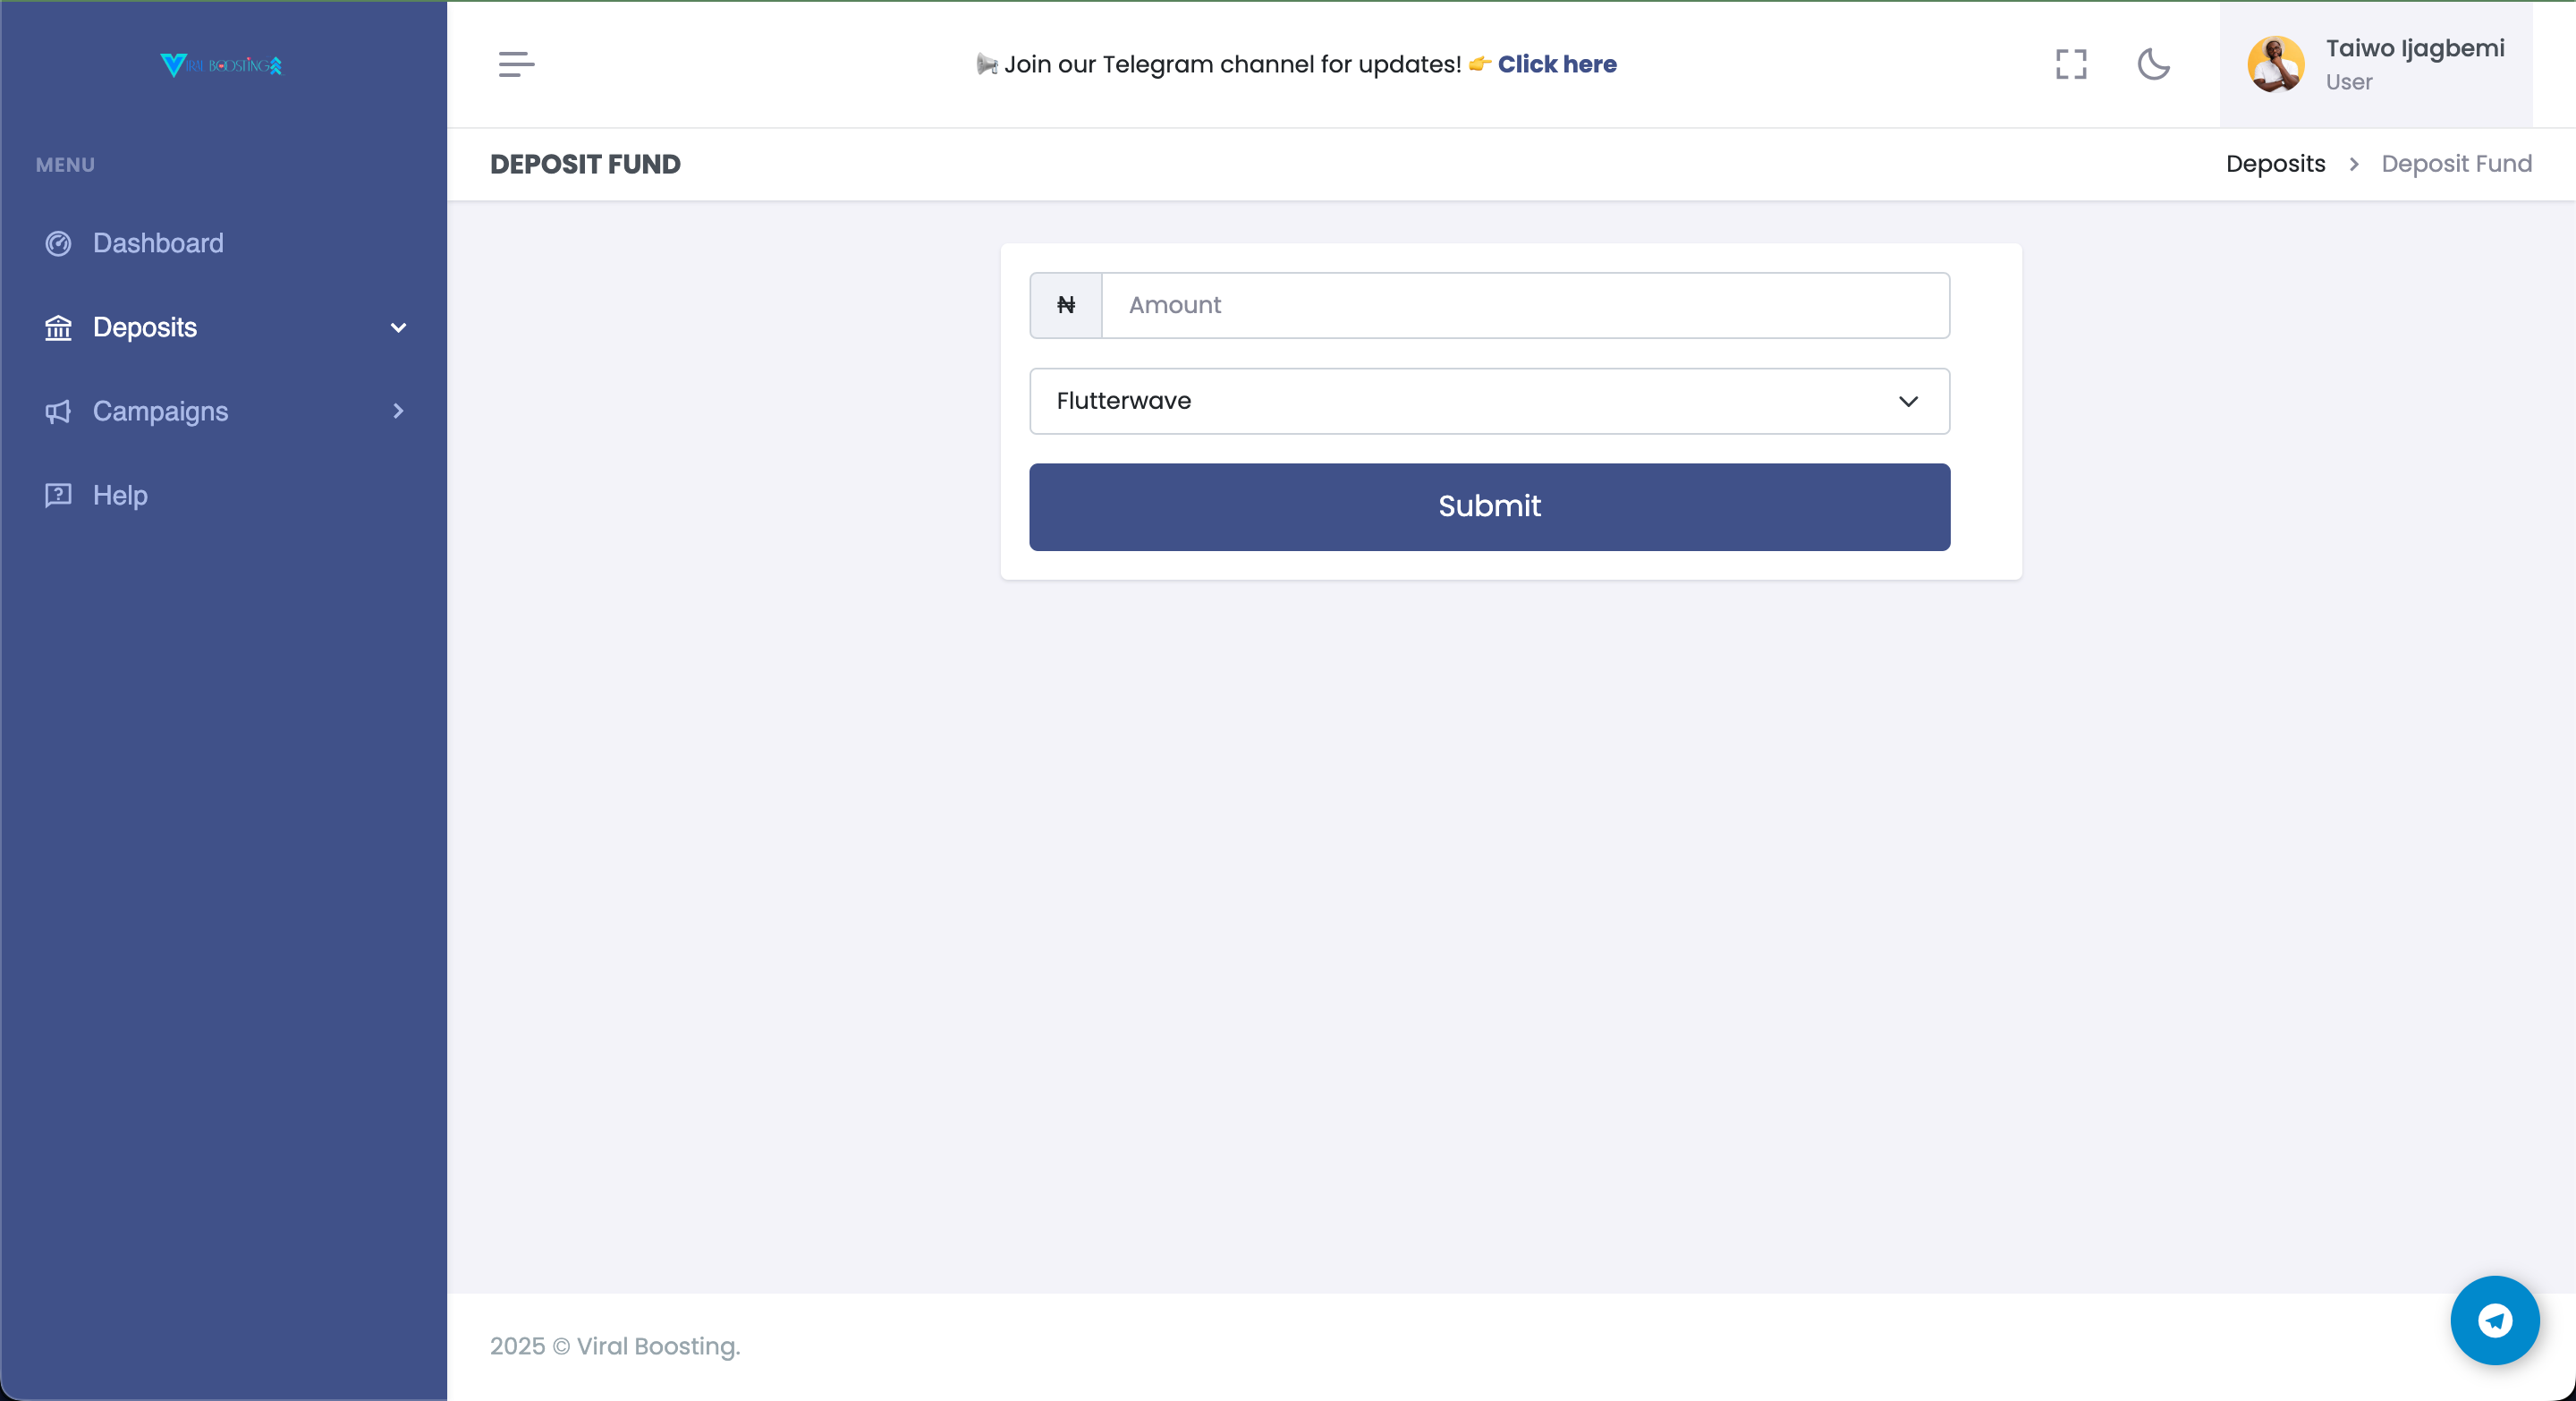Open the Flutterwave payment method dropdown
The width and height of the screenshot is (2576, 1401).
click(1489, 401)
